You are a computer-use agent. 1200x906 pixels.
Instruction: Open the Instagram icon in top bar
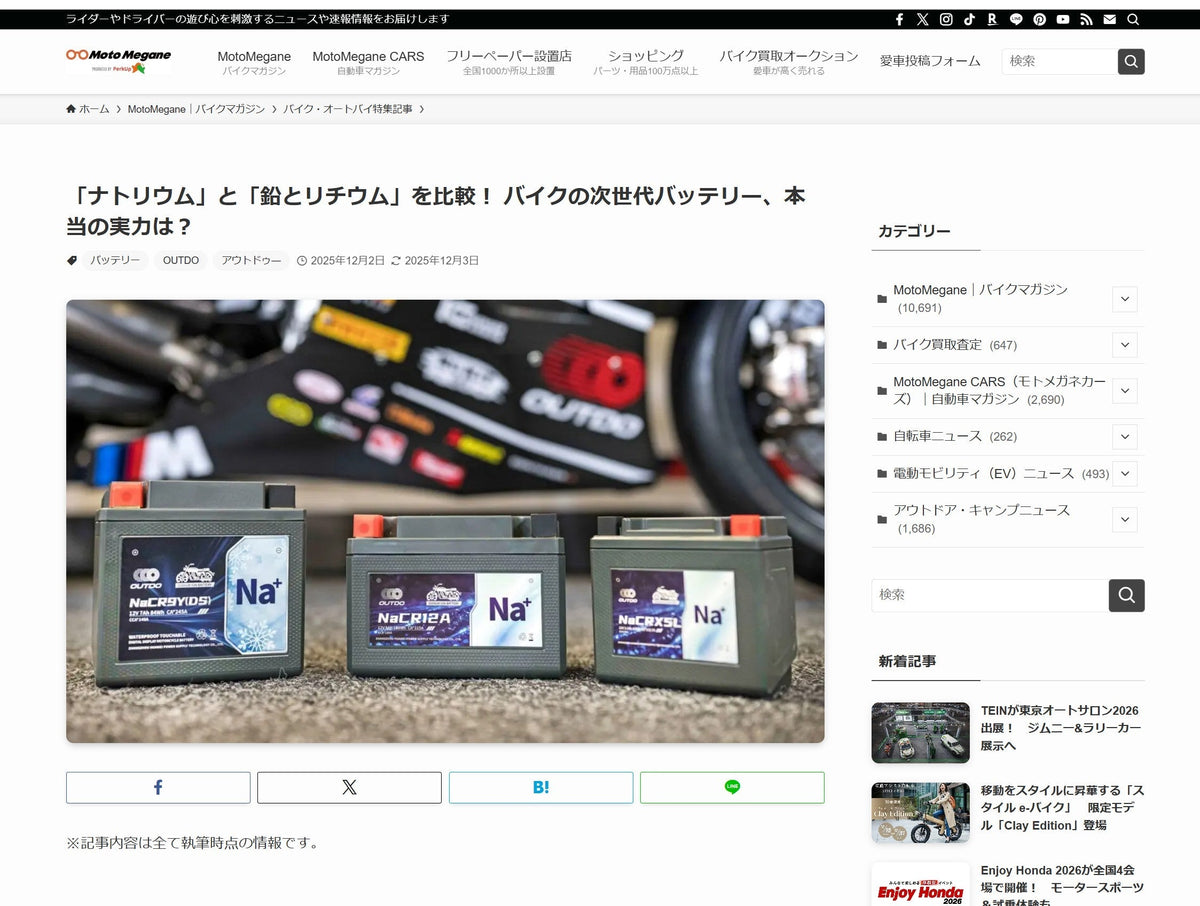[946, 19]
